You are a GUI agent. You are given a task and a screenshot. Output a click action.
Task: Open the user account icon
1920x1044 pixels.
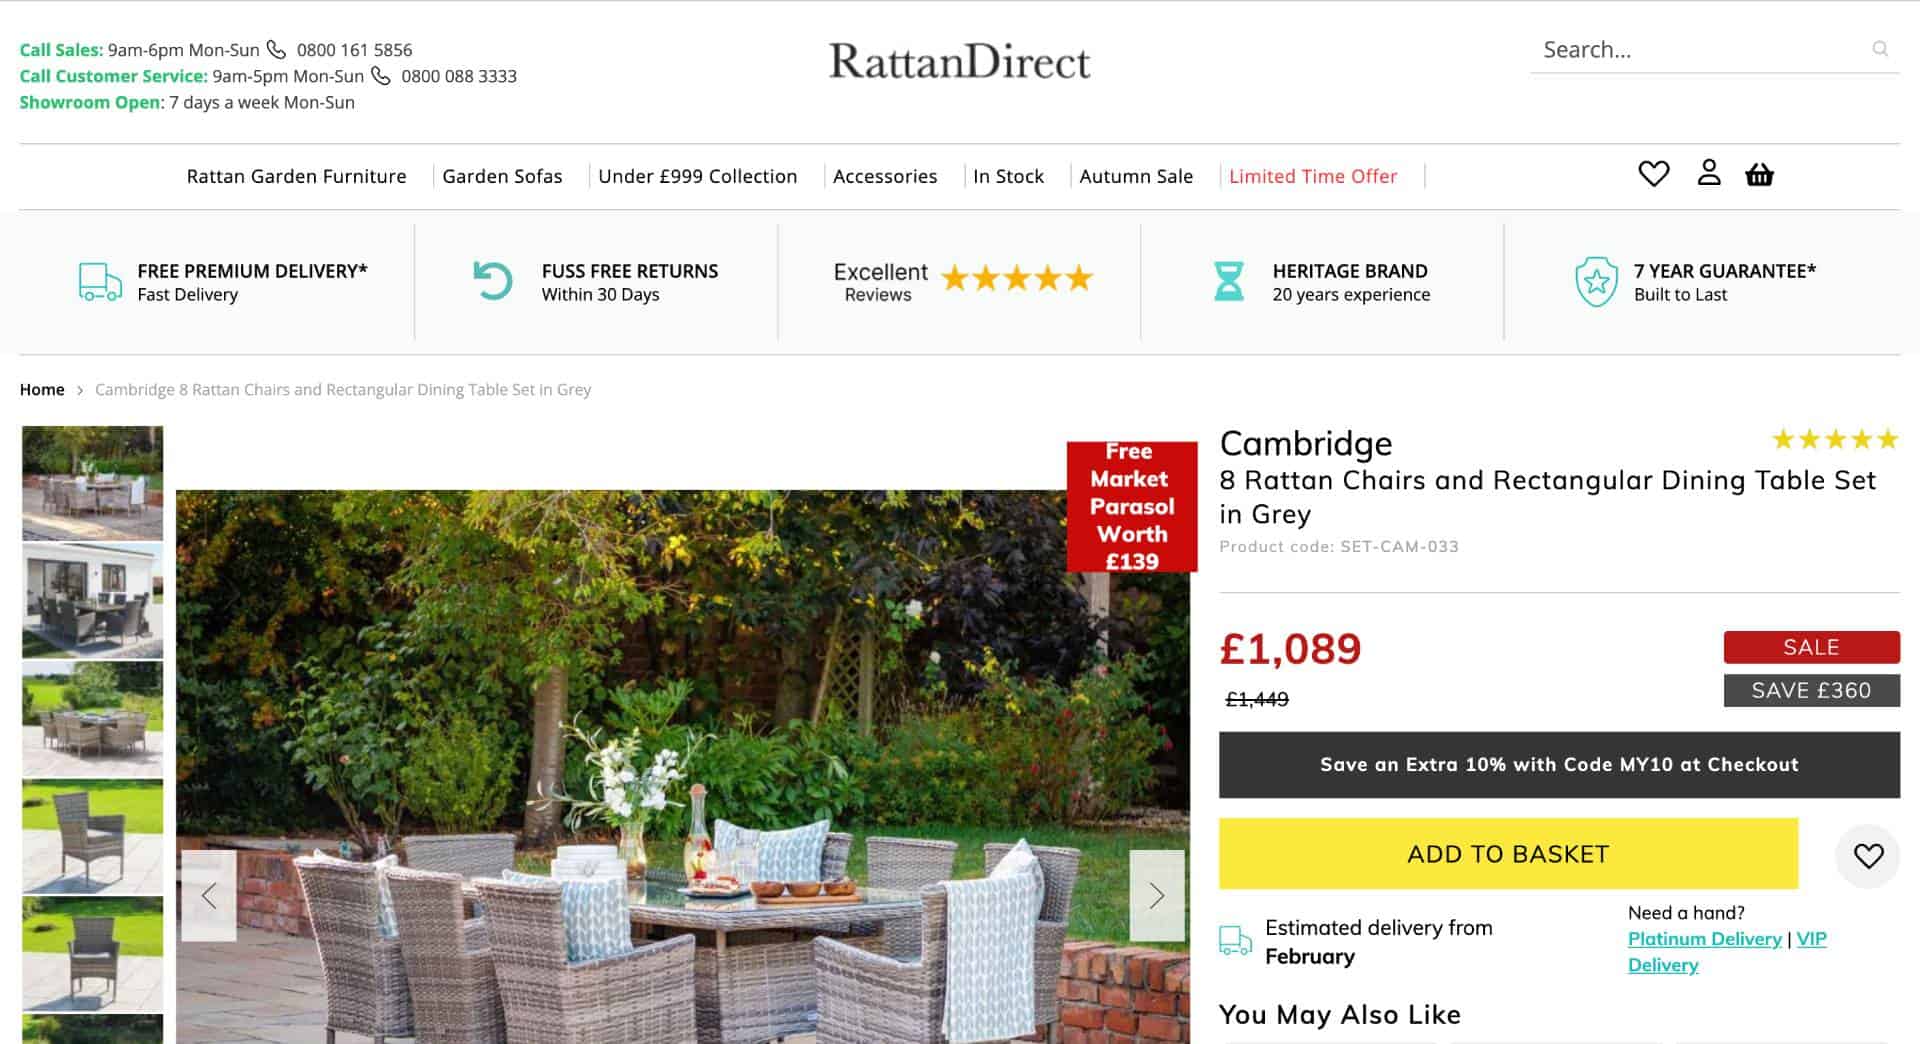coord(1709,173)
